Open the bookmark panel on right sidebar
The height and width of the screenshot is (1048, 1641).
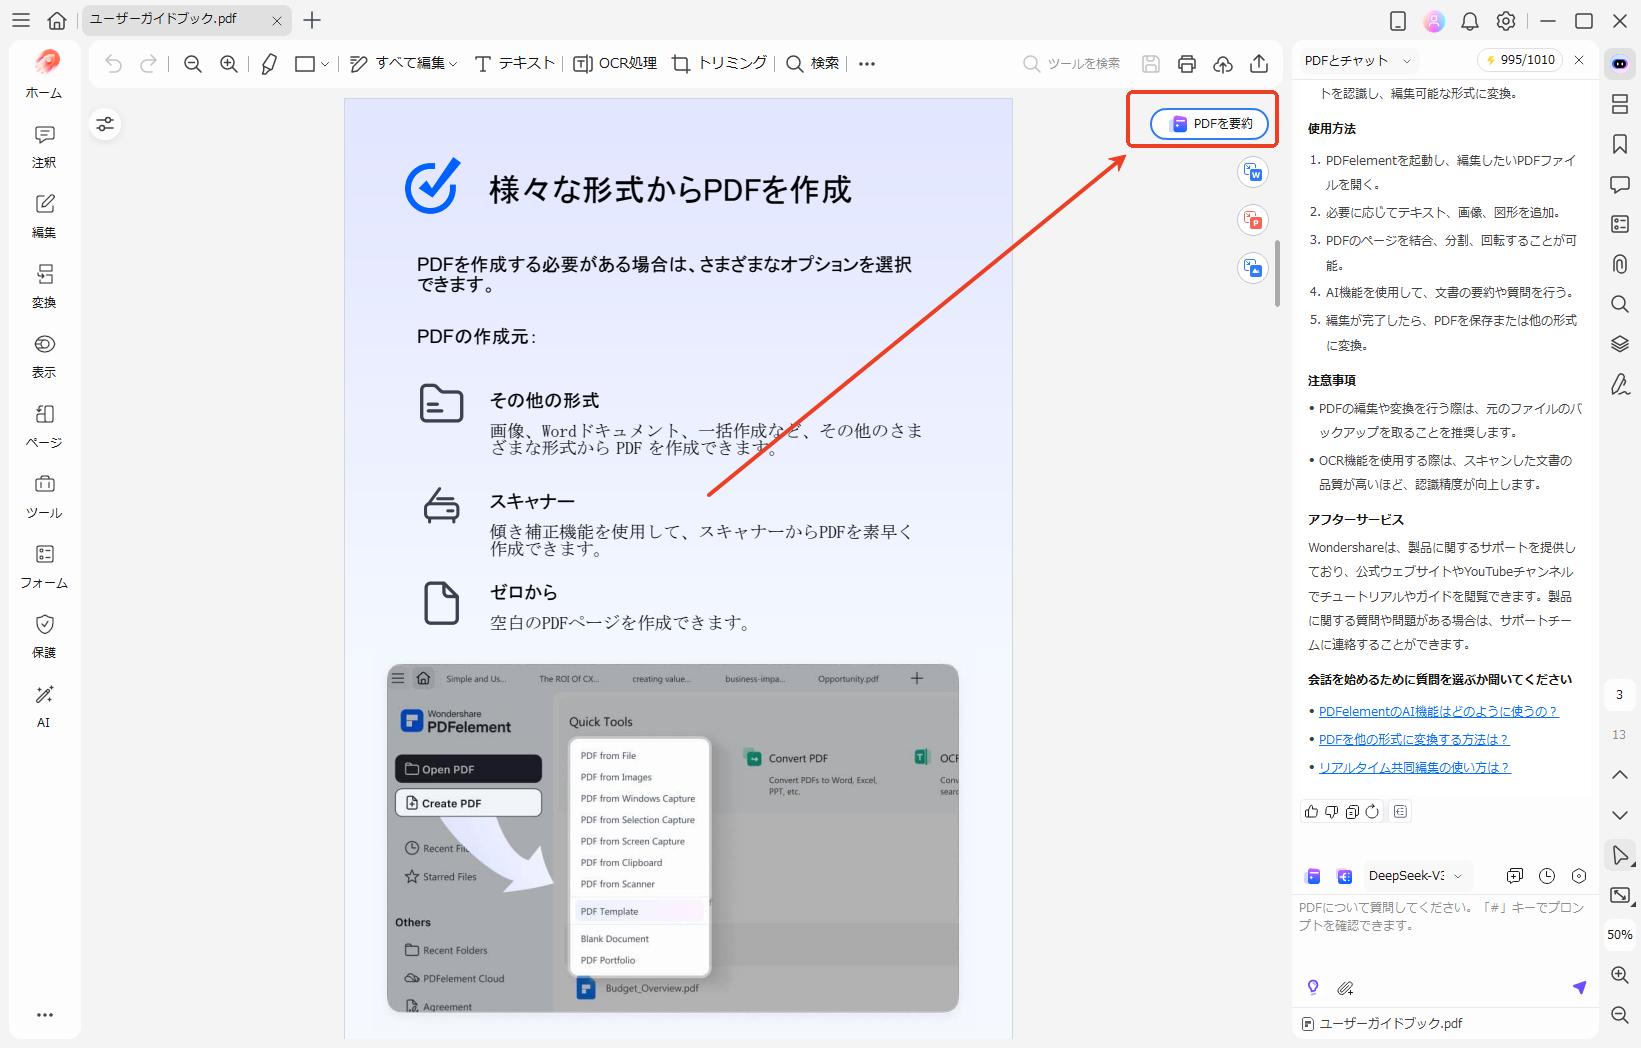[x=1620, y=144]
